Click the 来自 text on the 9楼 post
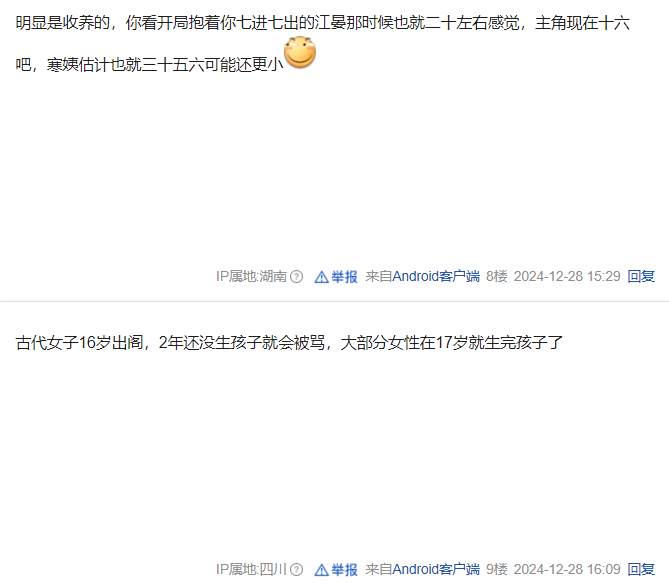Screen dimensions: 669x588 tap(379, 569)
